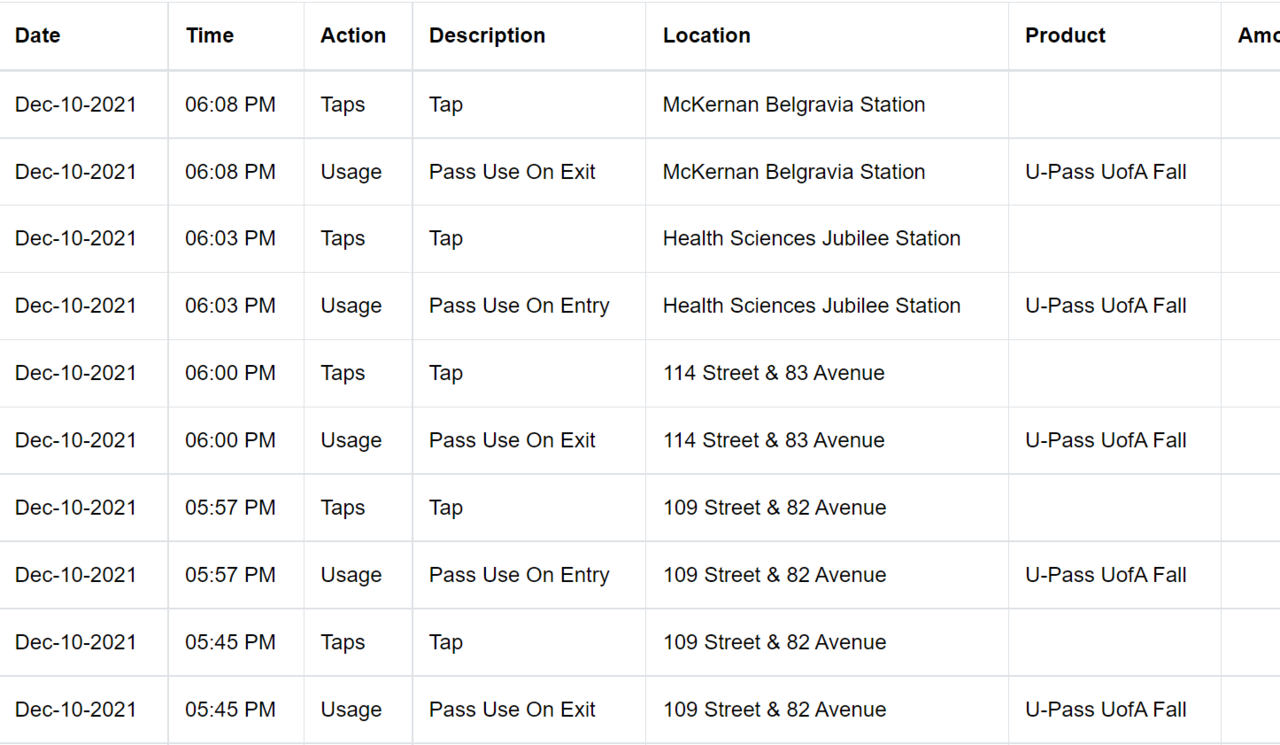Click Pass Use On Entry at 05:57 PM
Screen dimensions: 1280x745
[x=519, y=575]
